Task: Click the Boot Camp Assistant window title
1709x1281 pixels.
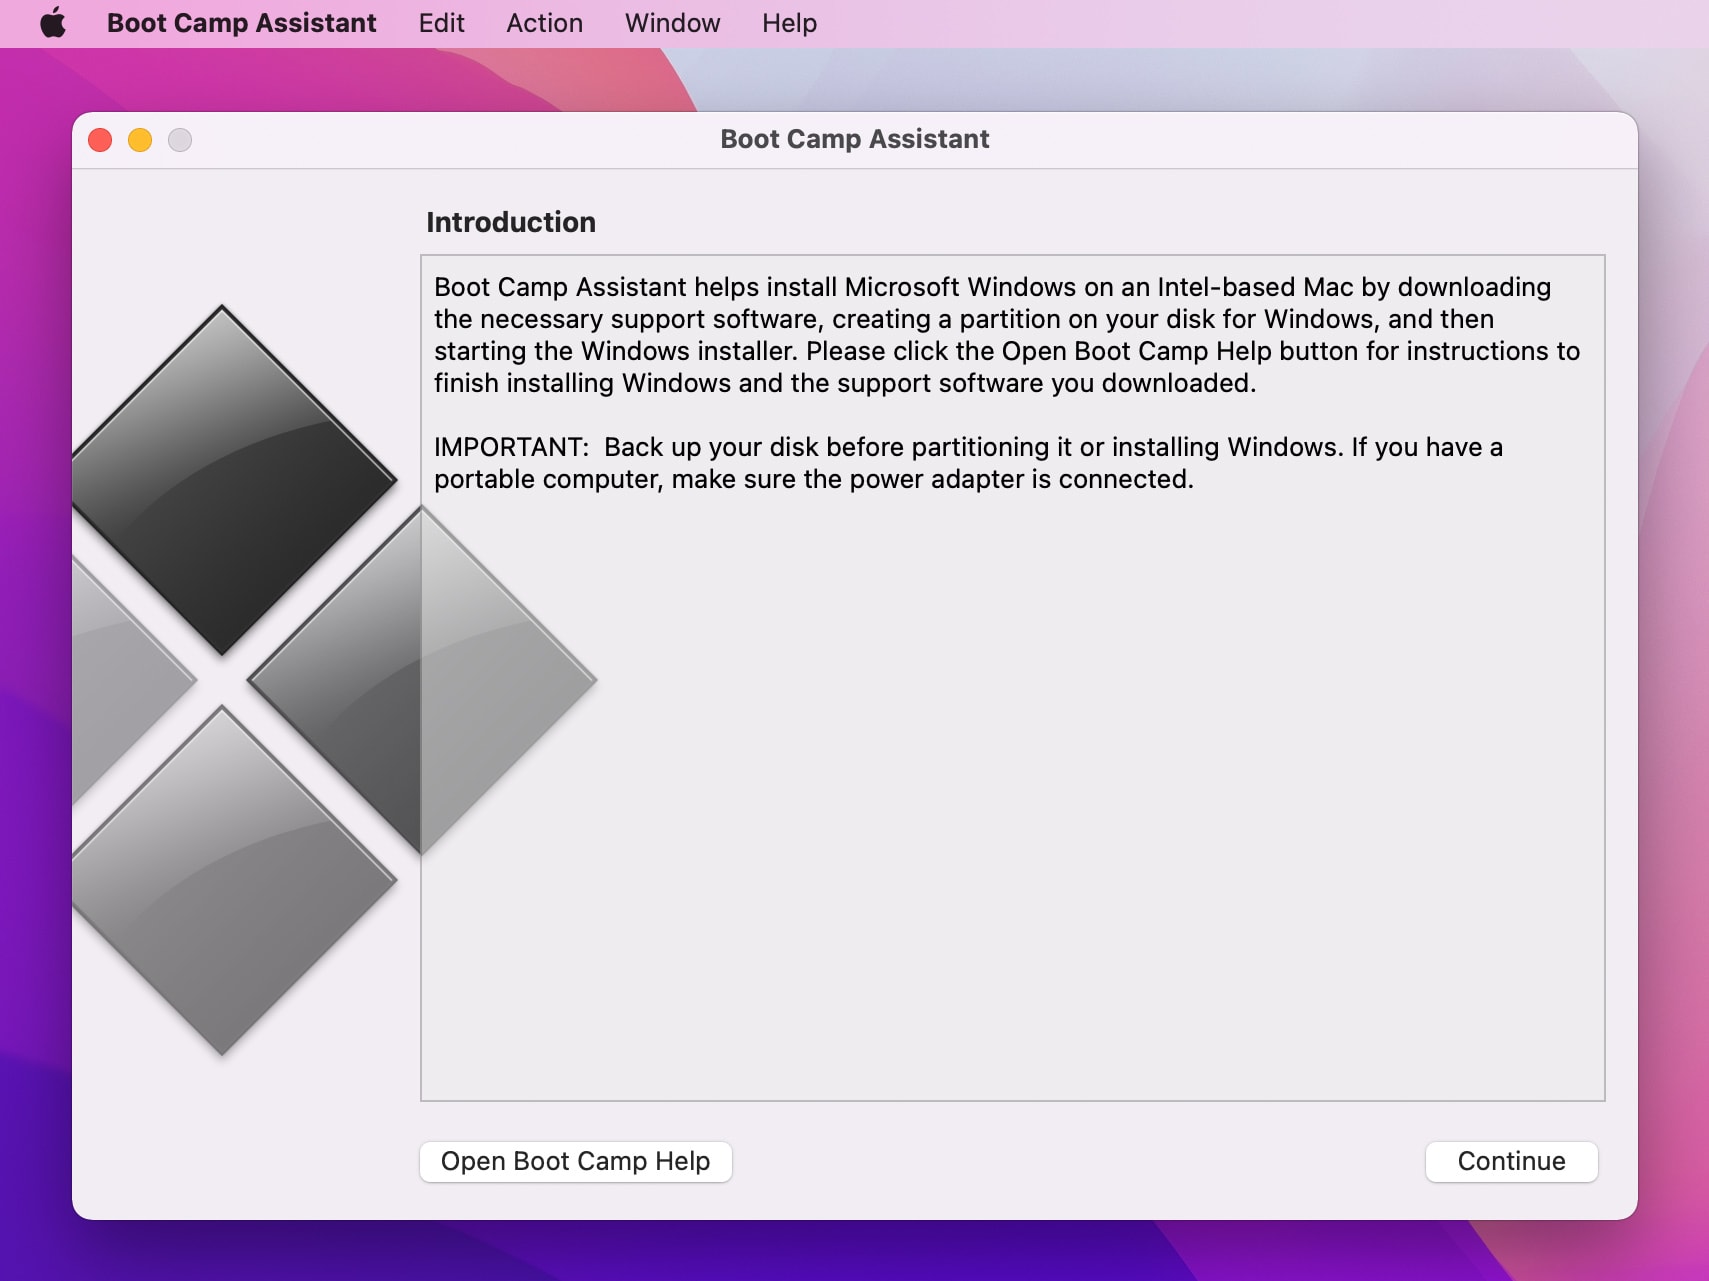Action: click(855, 139)
